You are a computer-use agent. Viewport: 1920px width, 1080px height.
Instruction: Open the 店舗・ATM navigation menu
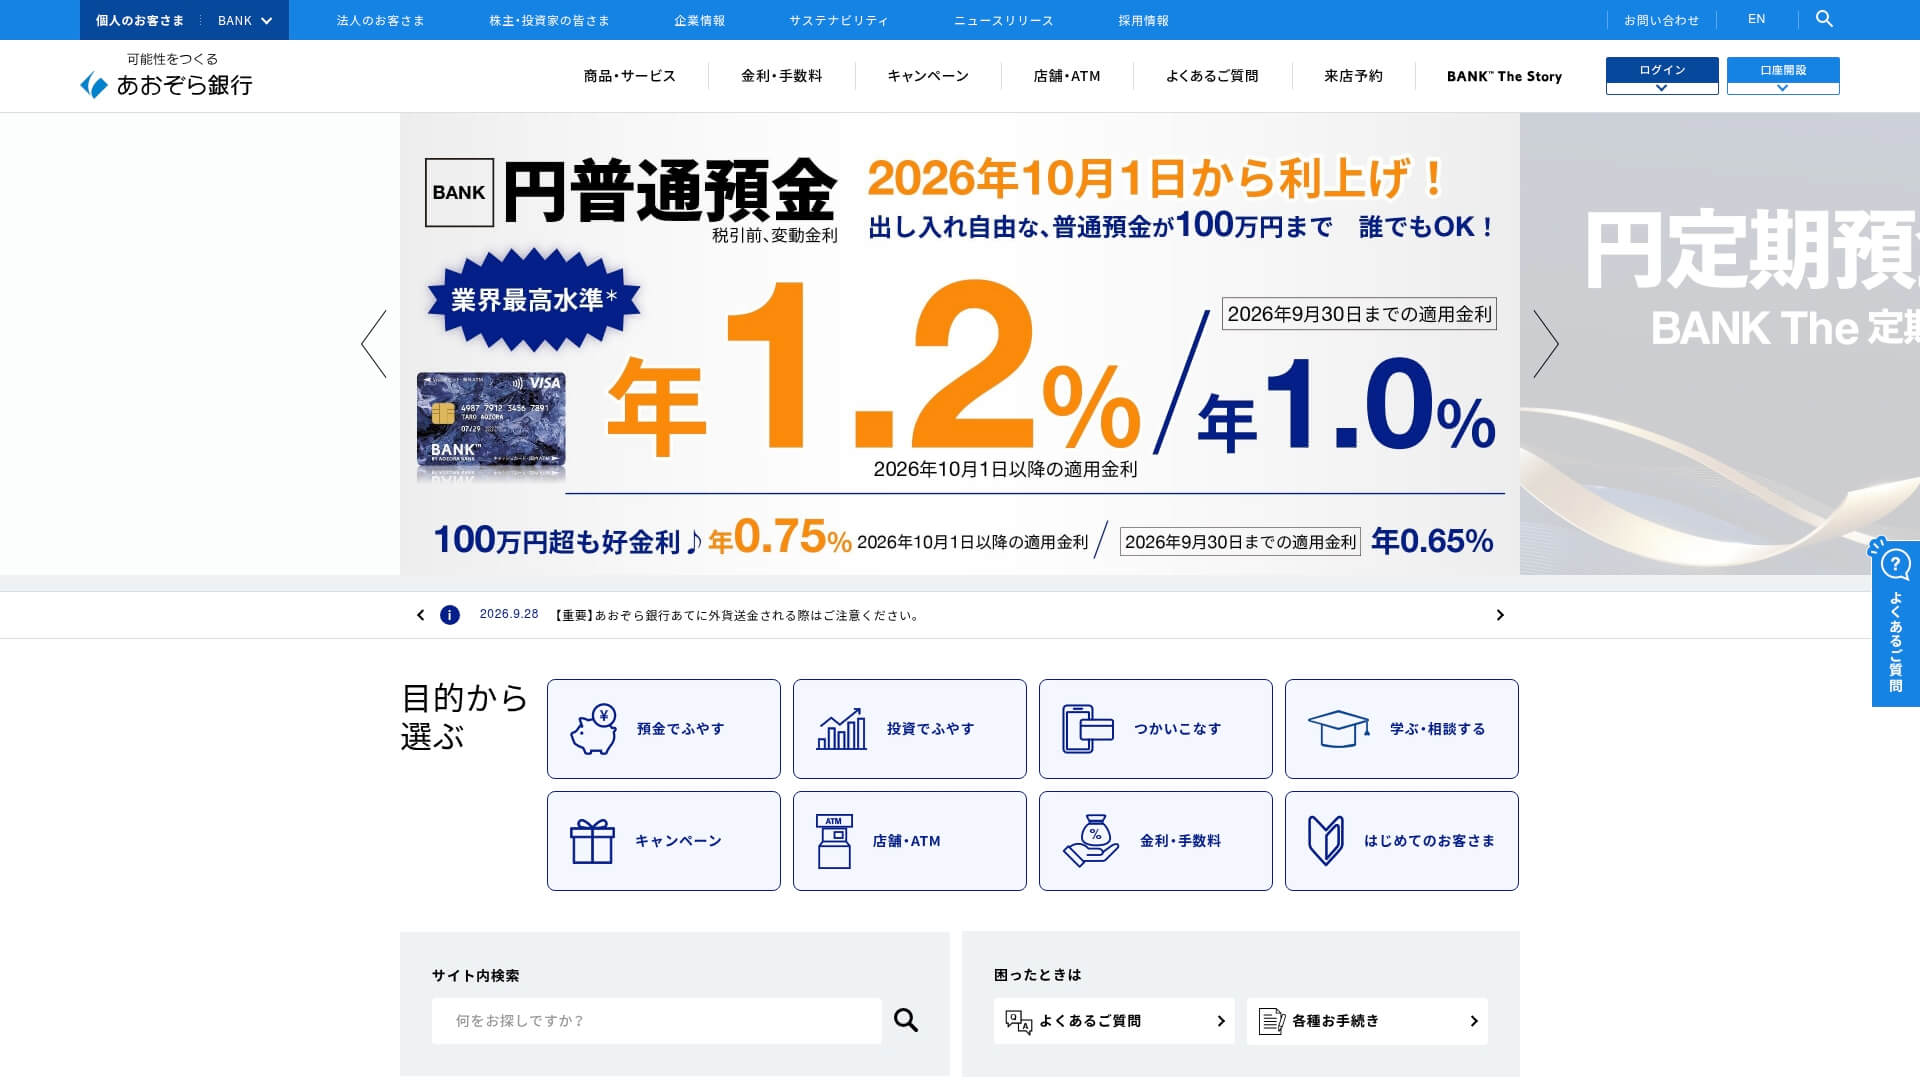(1067, 76)
